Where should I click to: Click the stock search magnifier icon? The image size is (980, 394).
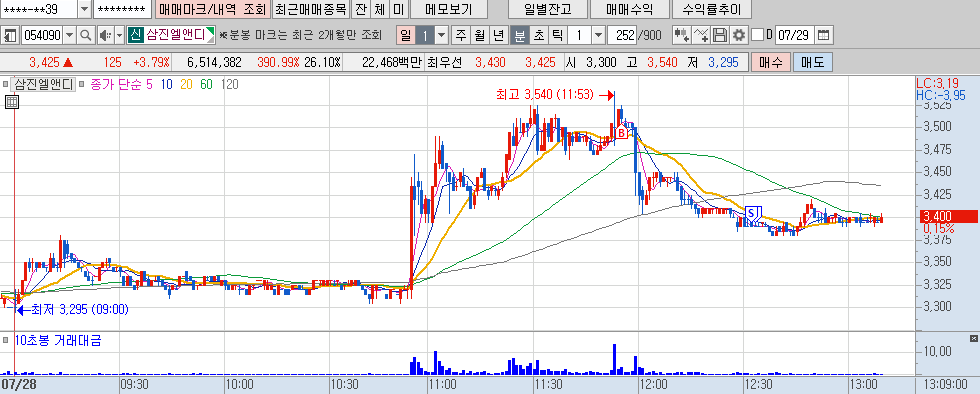pos(86,35)
